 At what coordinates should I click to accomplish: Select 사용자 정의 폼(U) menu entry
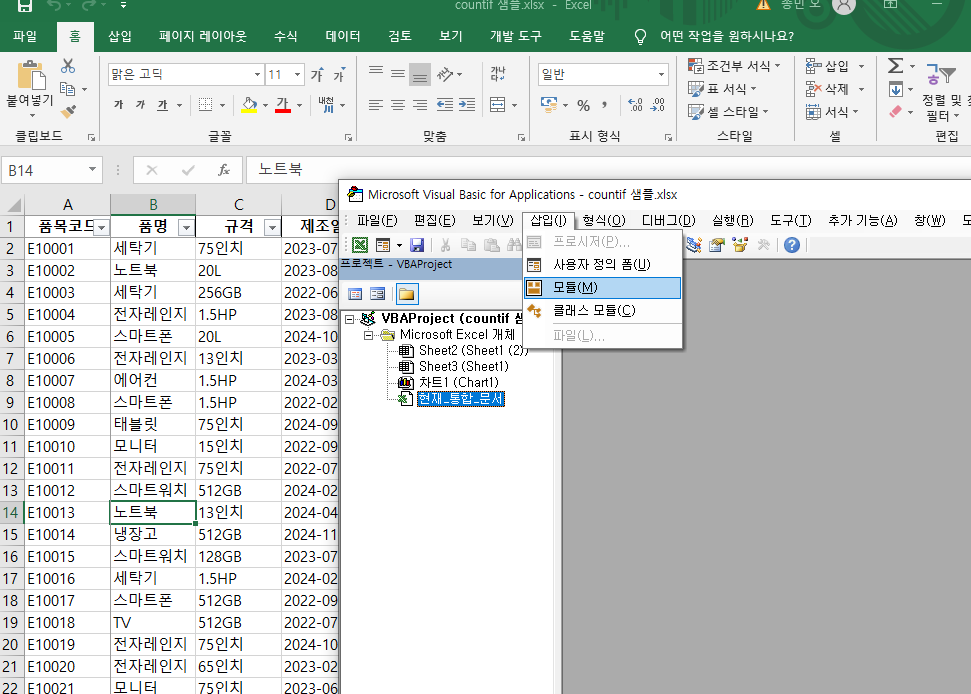(x=602, y=264)
